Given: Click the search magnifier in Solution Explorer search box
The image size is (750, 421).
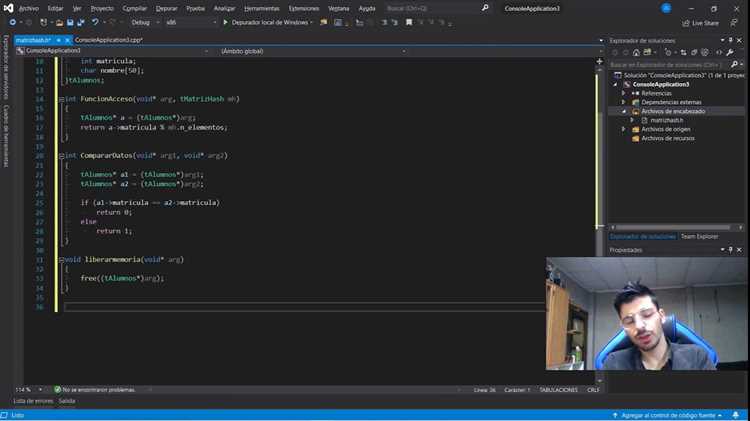Looking at the screenshot, I should pyautogui.click(x=734, y=64).
